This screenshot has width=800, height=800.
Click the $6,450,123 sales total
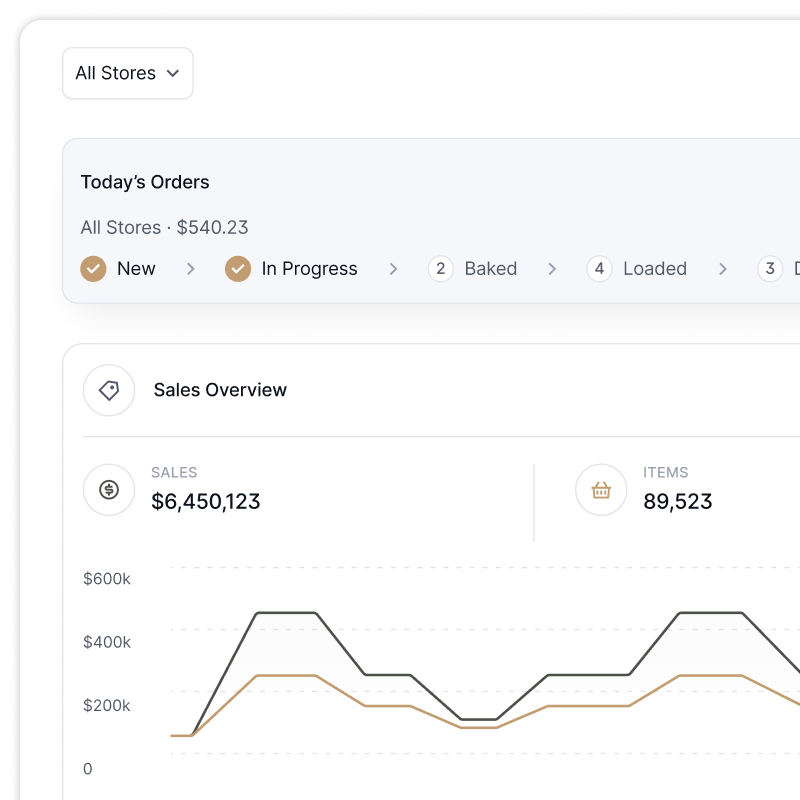click(x=206, y=501)
